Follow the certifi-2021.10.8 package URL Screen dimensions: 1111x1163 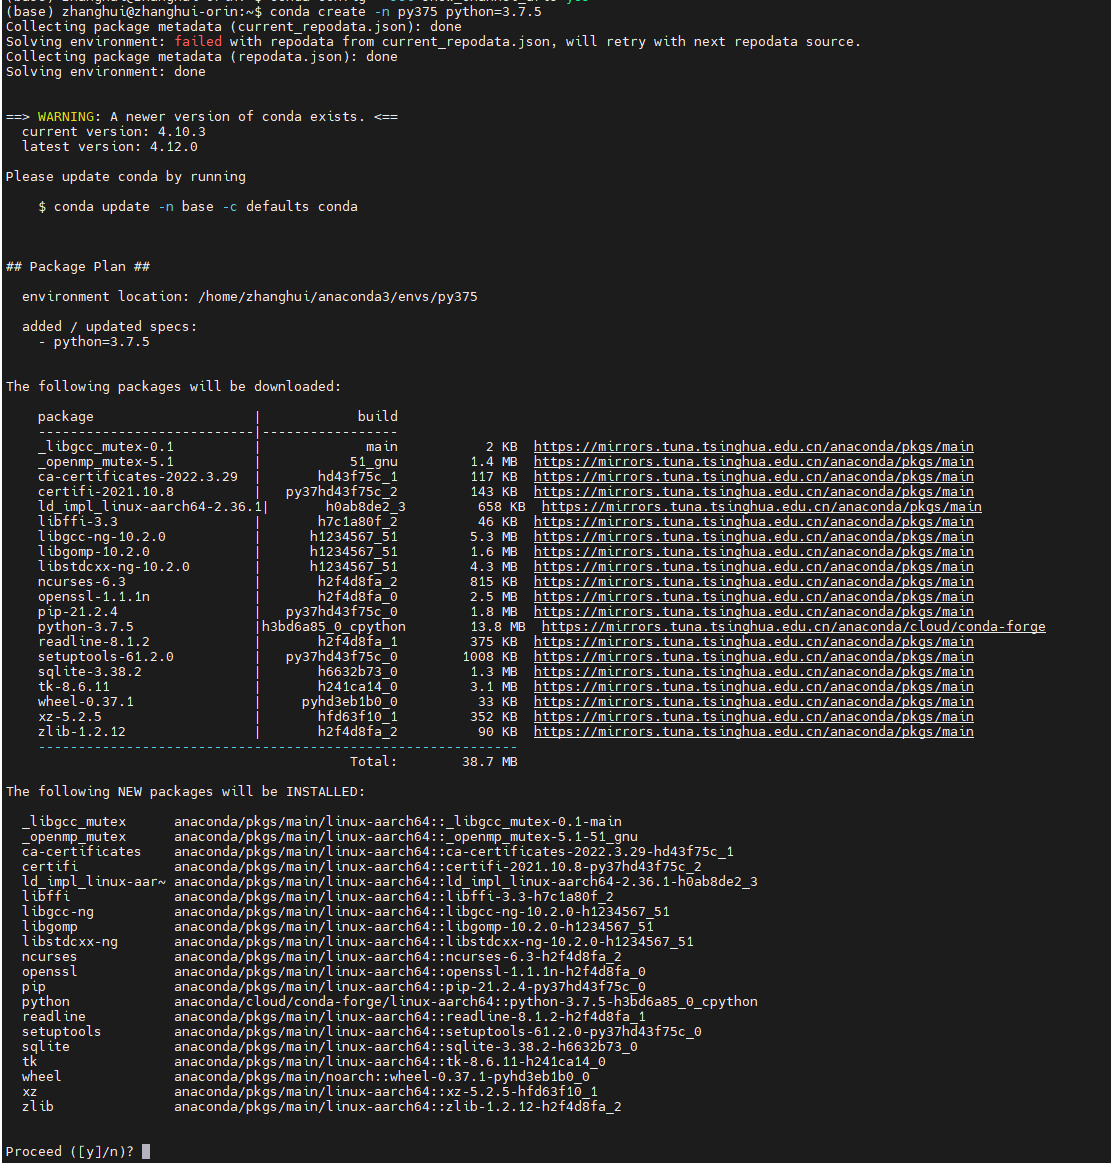click(753, 492)
